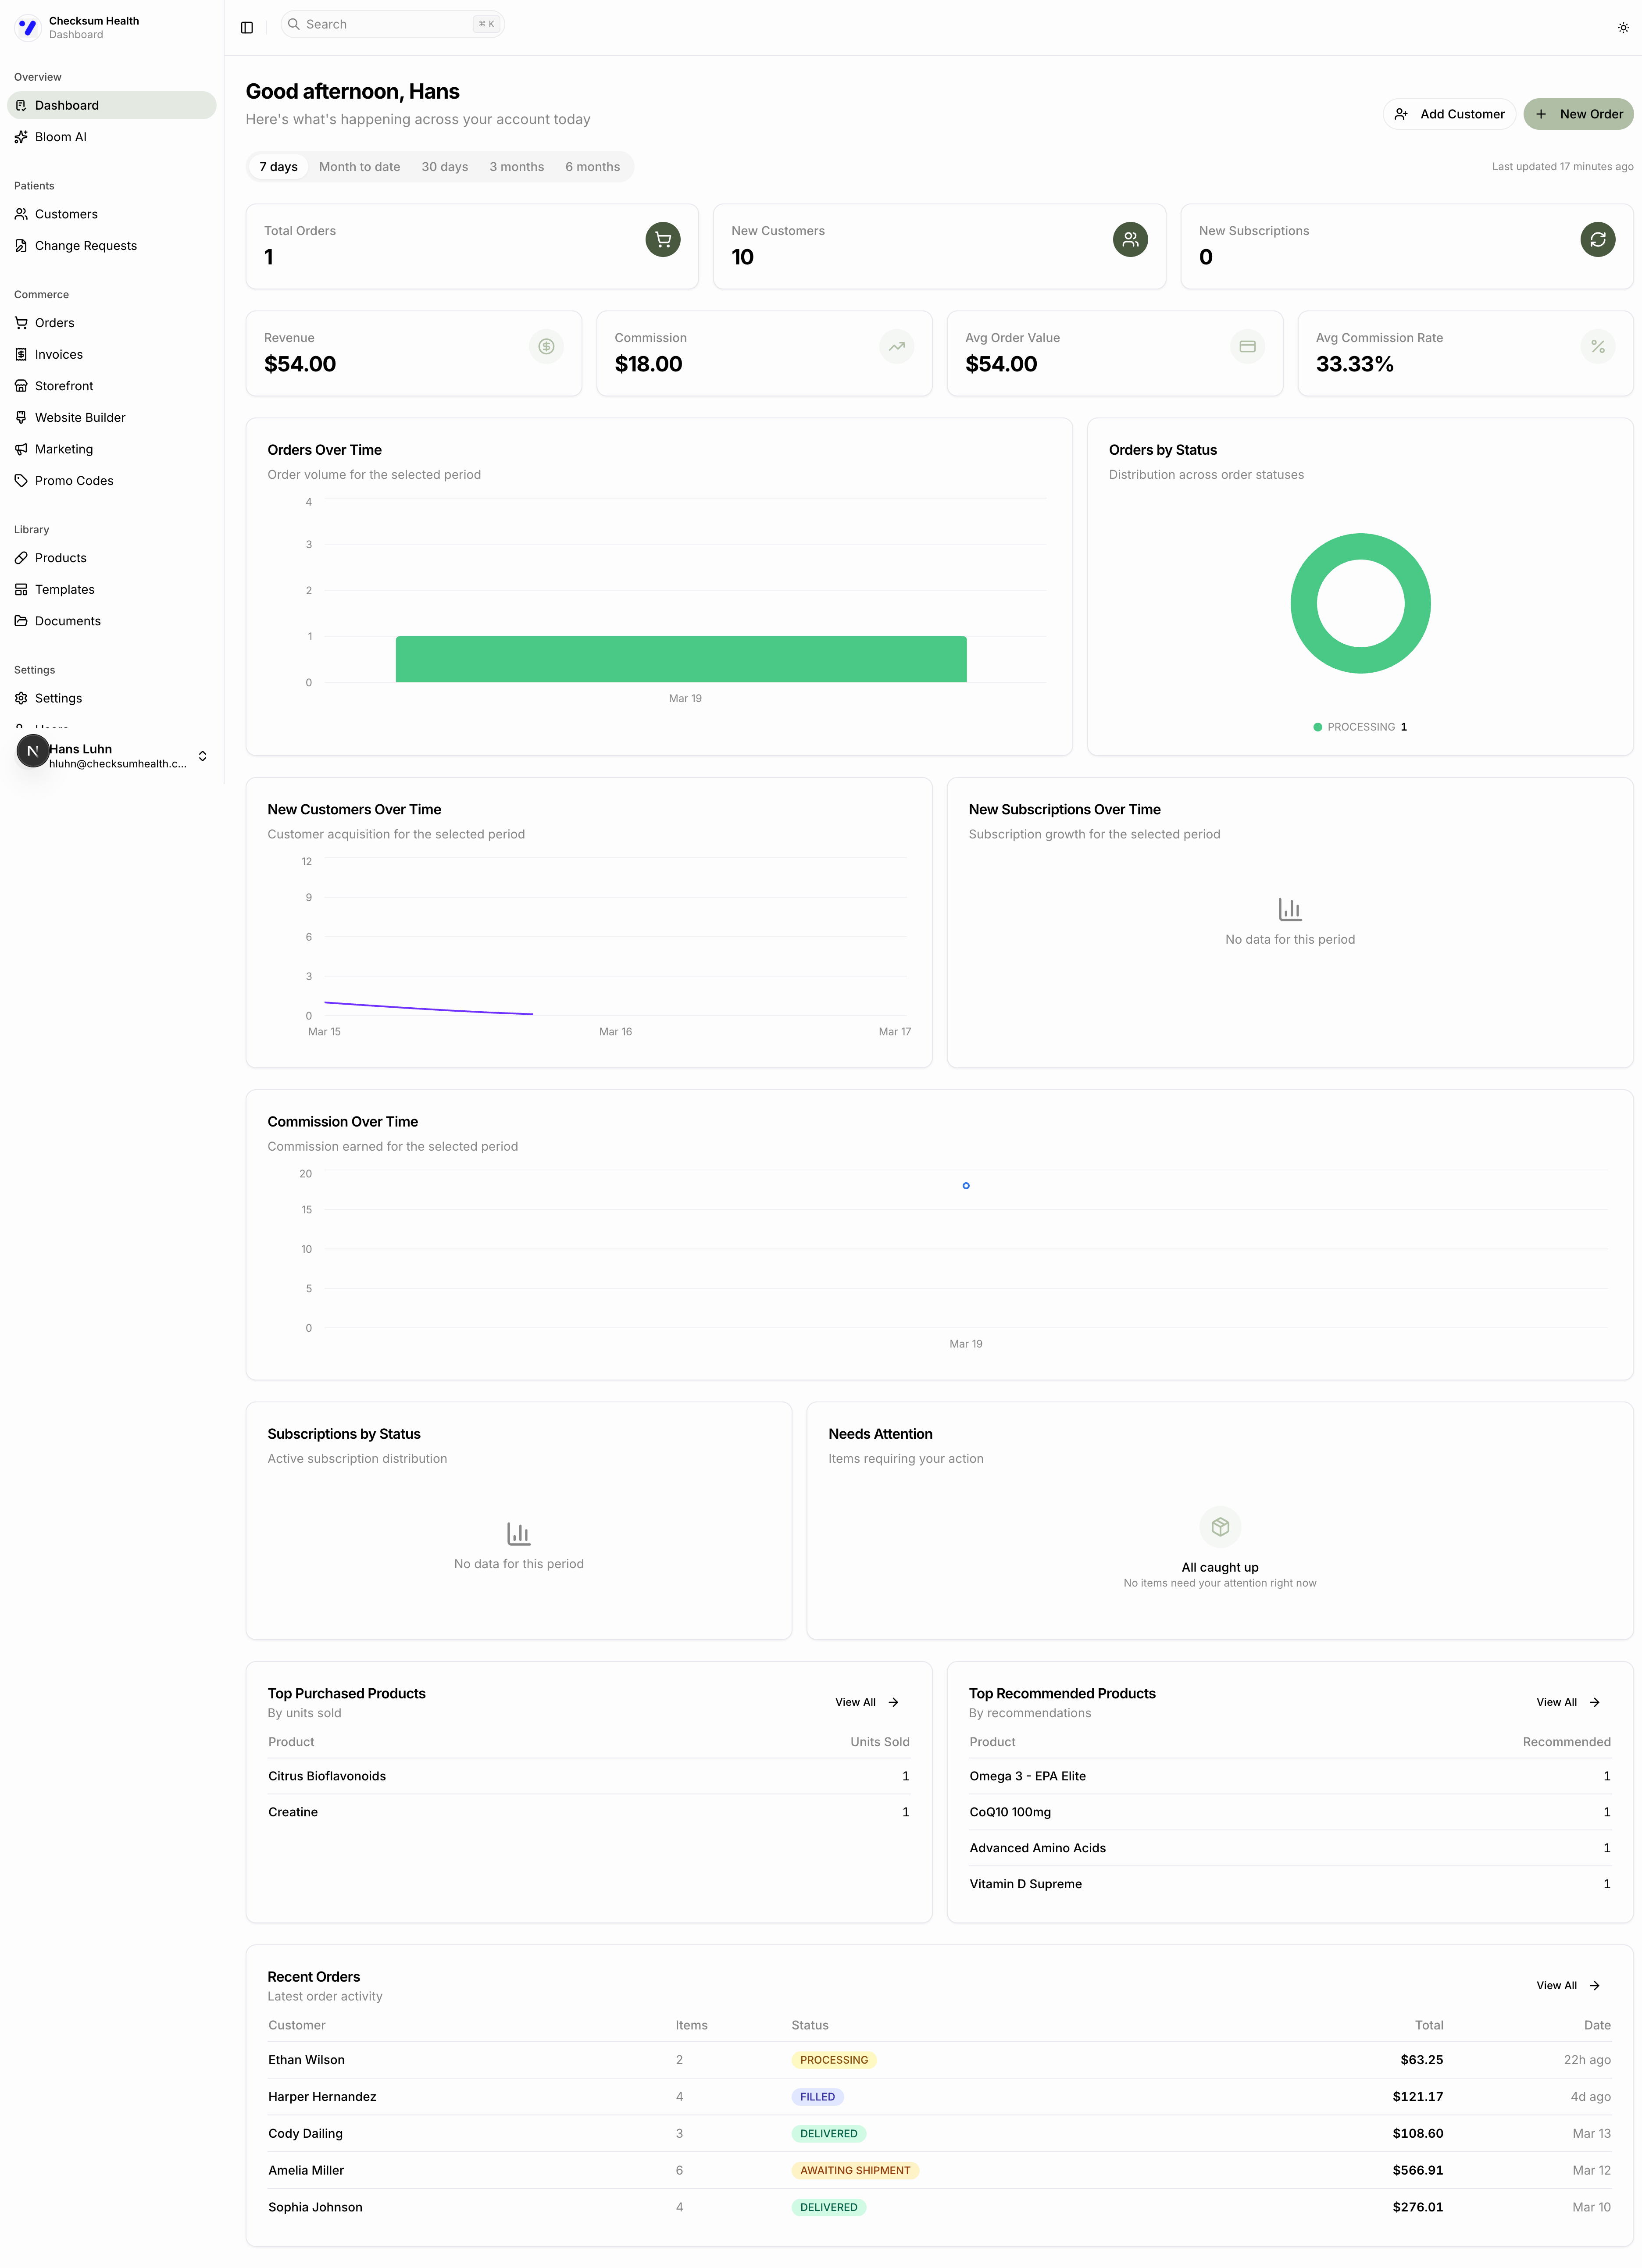Click the green Orders Over Time bar
The width and height of the screenshot is (1642, 2268).
[681, 659]
